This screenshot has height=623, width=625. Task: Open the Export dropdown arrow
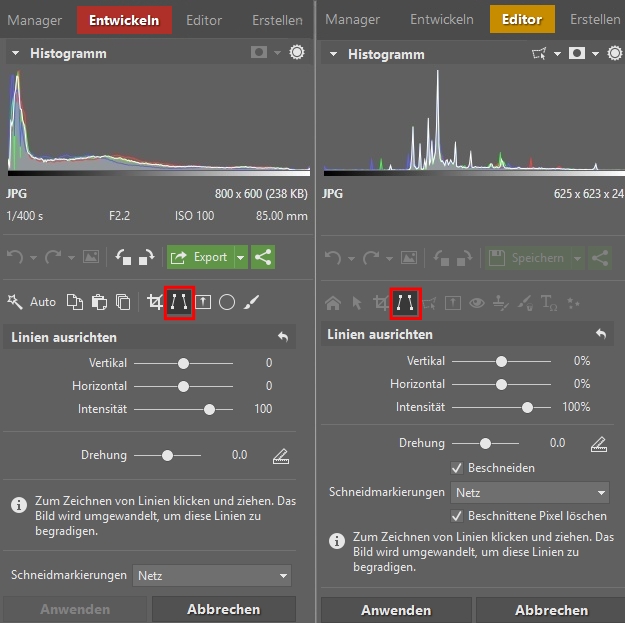[x=240, y=257]
